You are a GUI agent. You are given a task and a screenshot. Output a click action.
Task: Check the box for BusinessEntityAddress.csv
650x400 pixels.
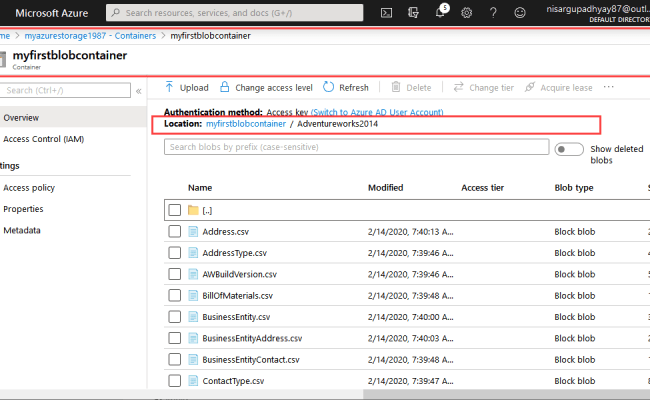(175, 338)
